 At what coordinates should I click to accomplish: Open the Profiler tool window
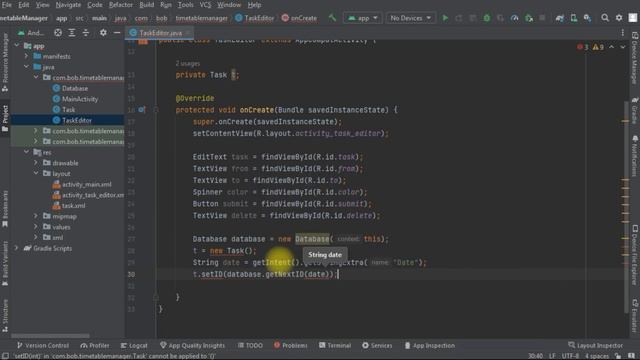95,345
